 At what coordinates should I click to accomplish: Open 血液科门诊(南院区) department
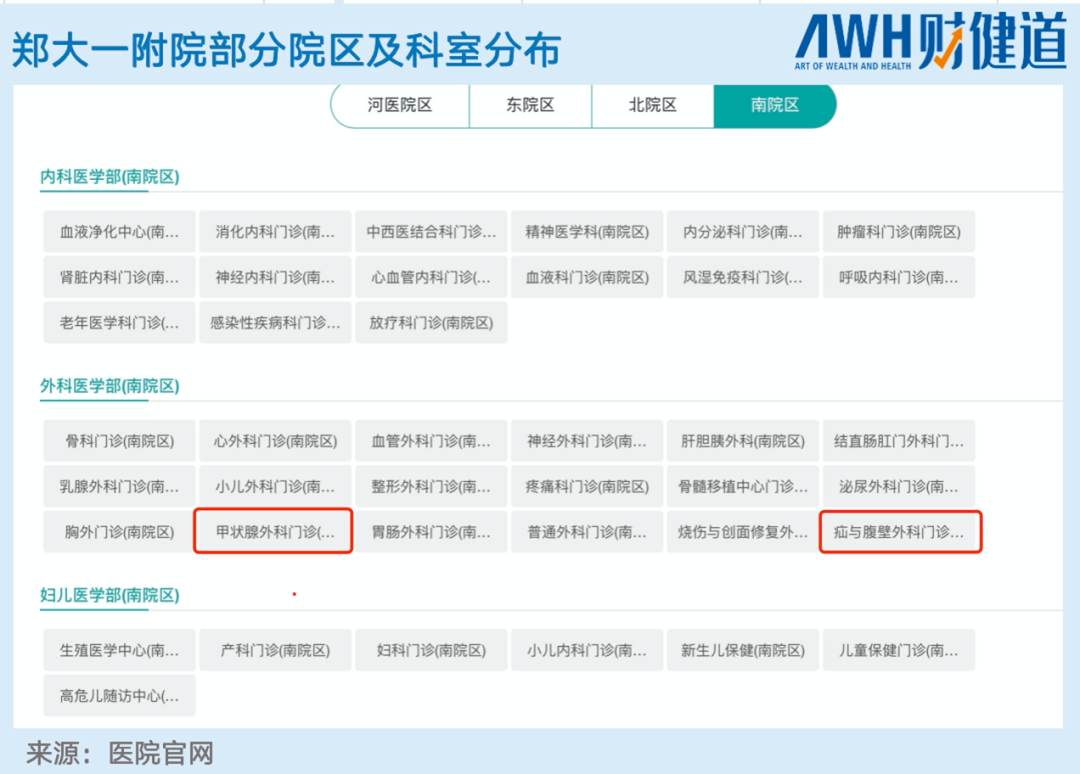click(587, 278)
